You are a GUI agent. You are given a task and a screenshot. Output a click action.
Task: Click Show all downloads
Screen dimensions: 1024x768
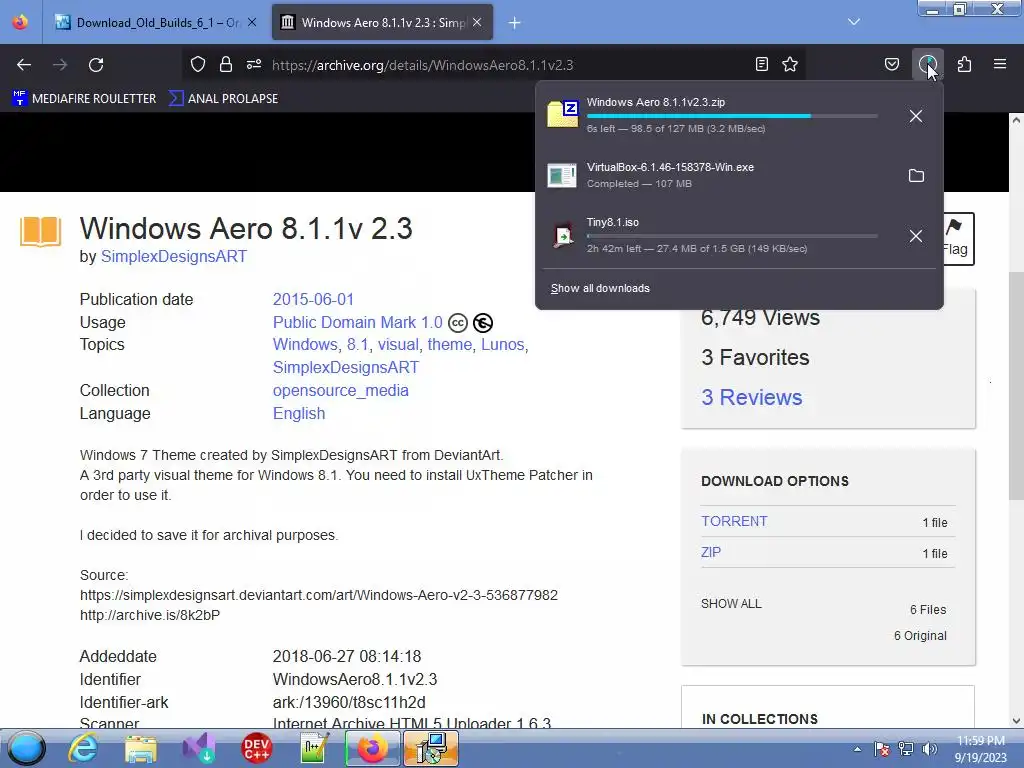tap(600, 289)
